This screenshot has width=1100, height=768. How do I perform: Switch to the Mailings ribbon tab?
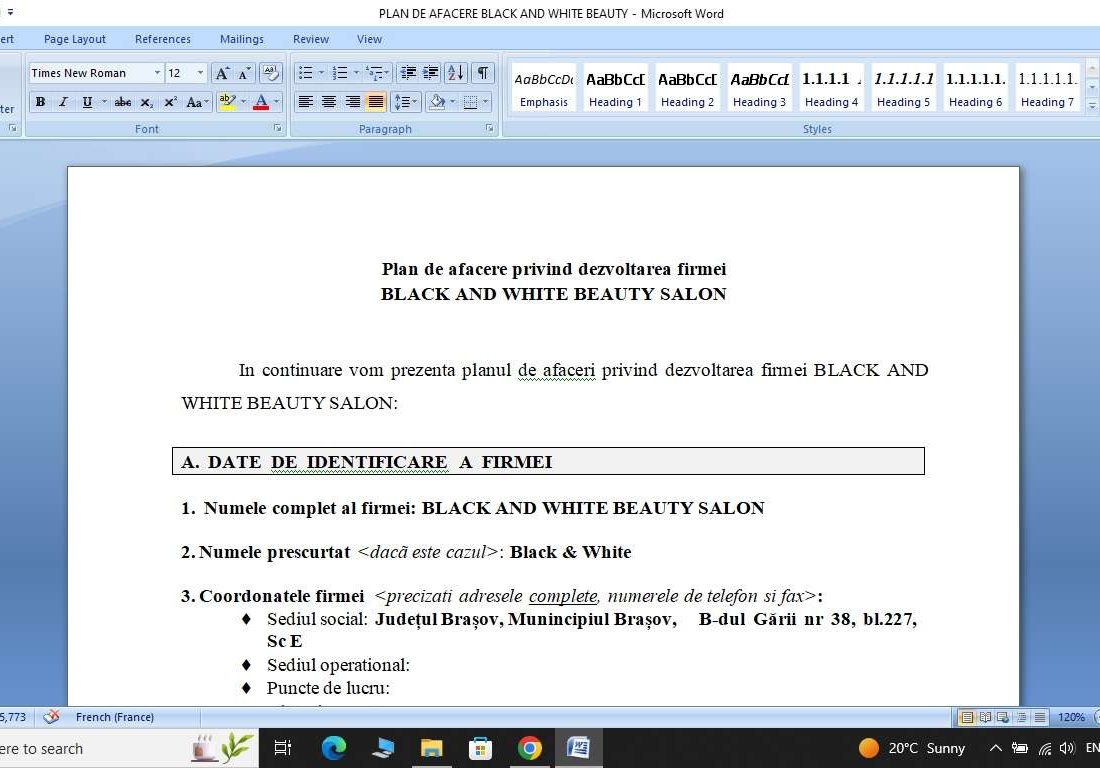click(241, 39)
